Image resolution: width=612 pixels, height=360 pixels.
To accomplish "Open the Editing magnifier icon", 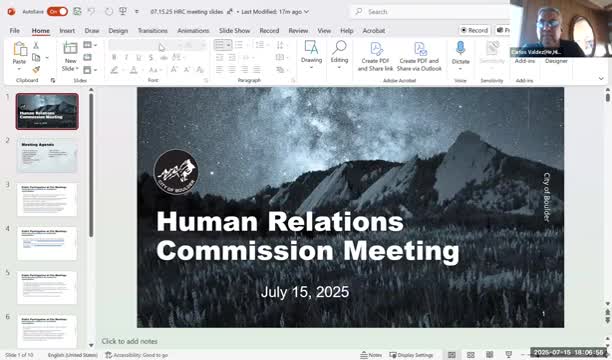I will (x=339, y=48).
